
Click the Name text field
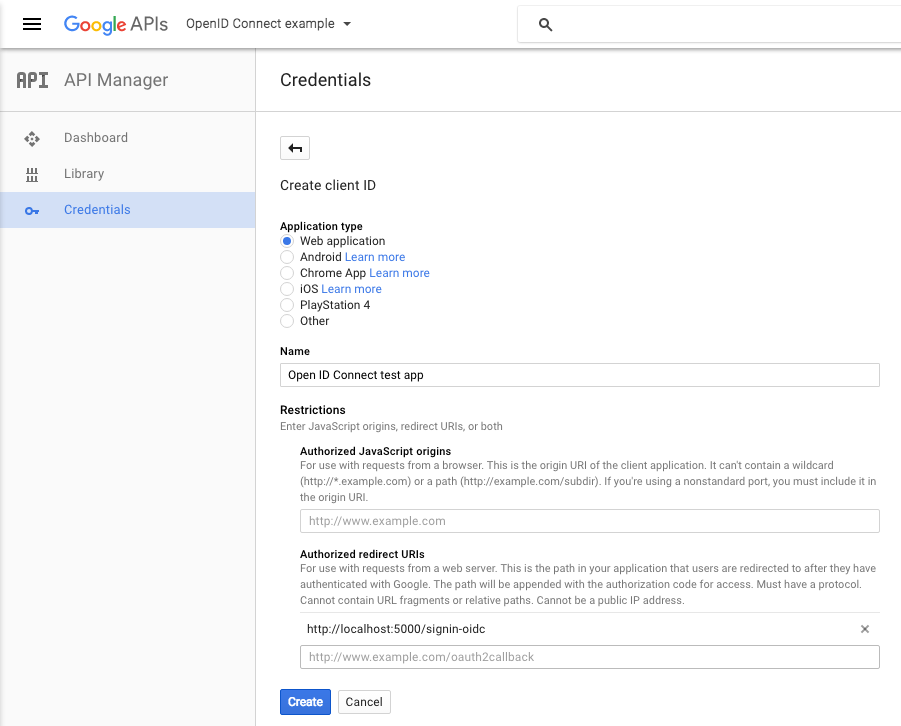(x=579, y=375)
